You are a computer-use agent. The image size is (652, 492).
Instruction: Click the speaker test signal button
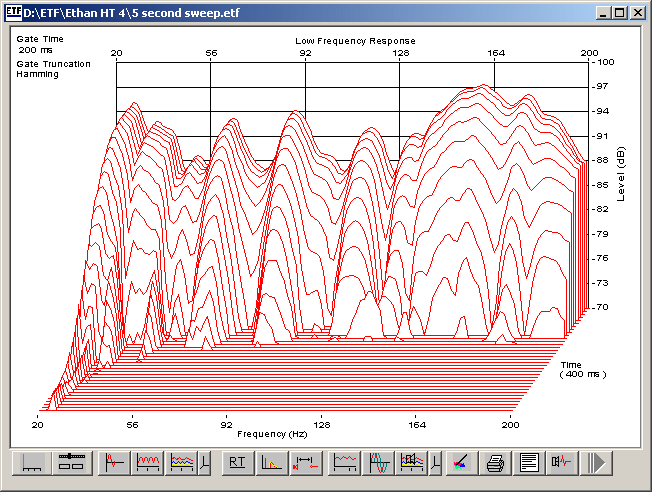click(563, 463)
